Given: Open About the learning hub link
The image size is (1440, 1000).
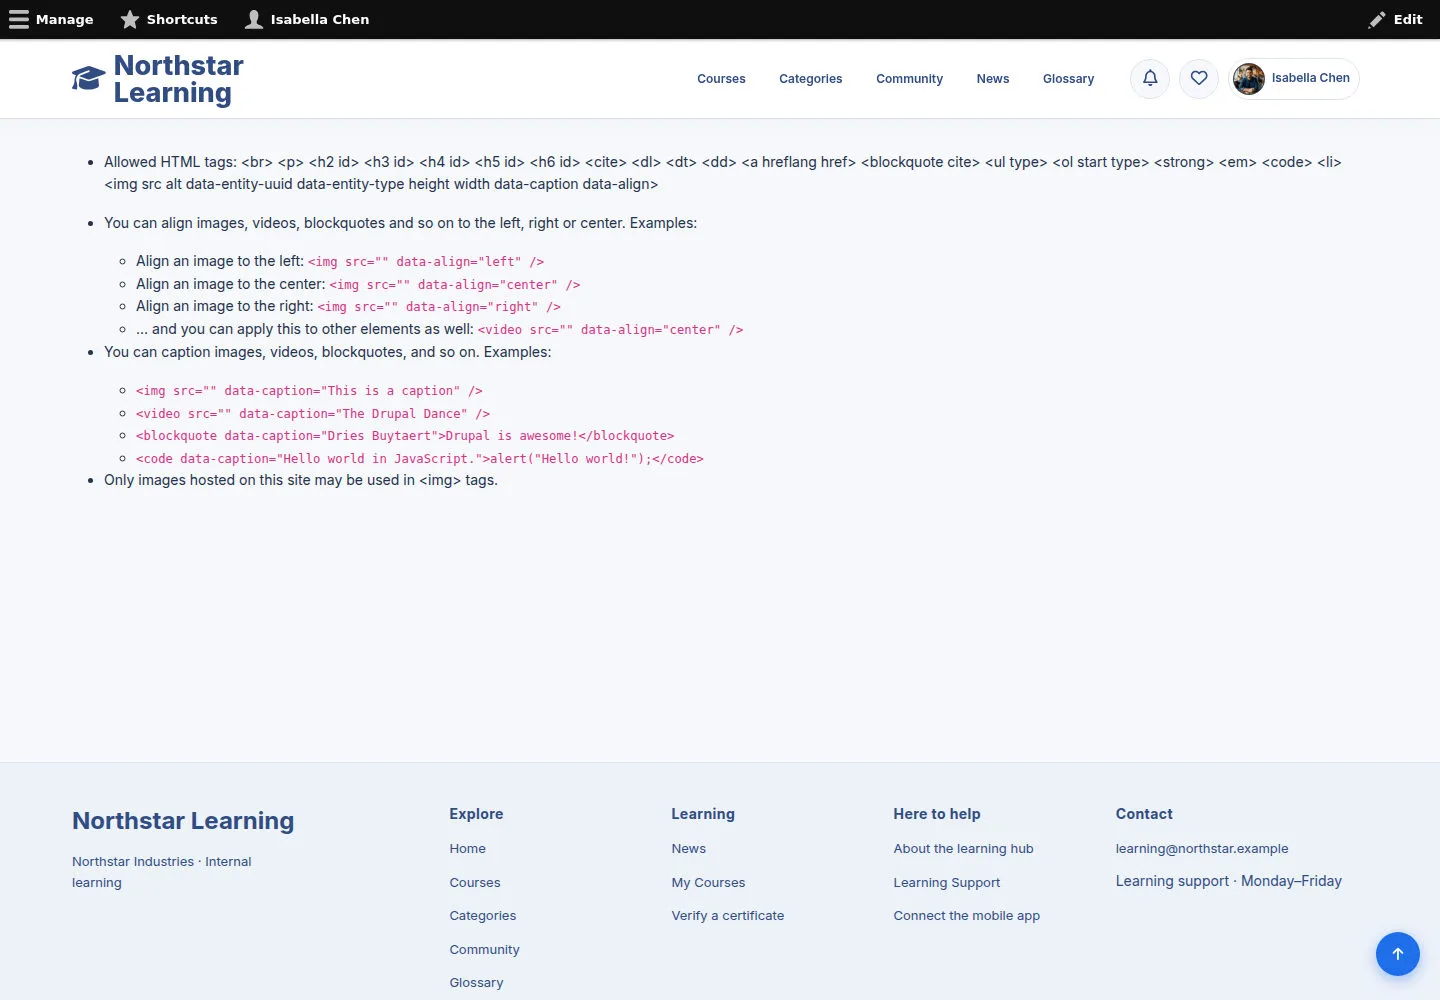Looking at the screenshot, I should click(x=963, y=849).
